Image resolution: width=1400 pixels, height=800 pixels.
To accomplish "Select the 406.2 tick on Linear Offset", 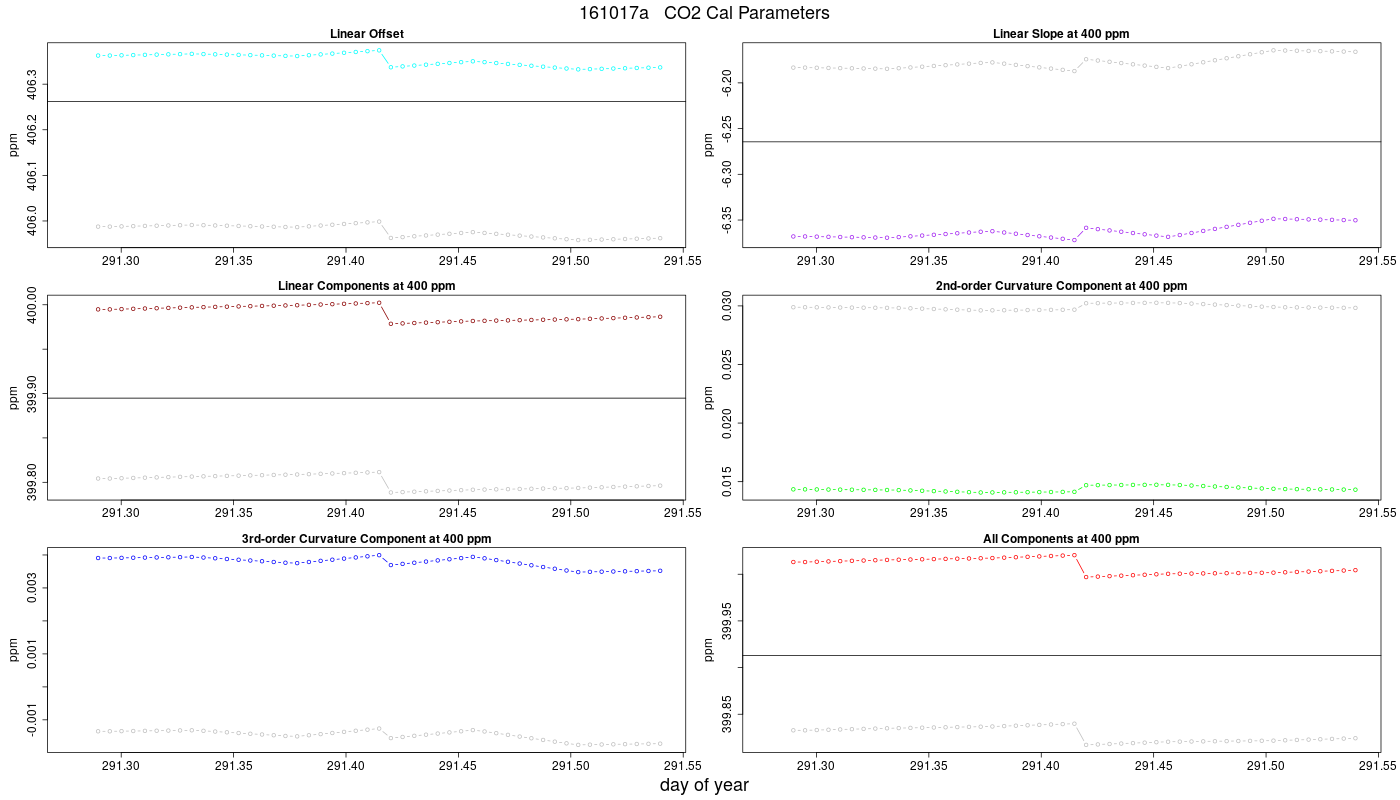I will [33, 129].
